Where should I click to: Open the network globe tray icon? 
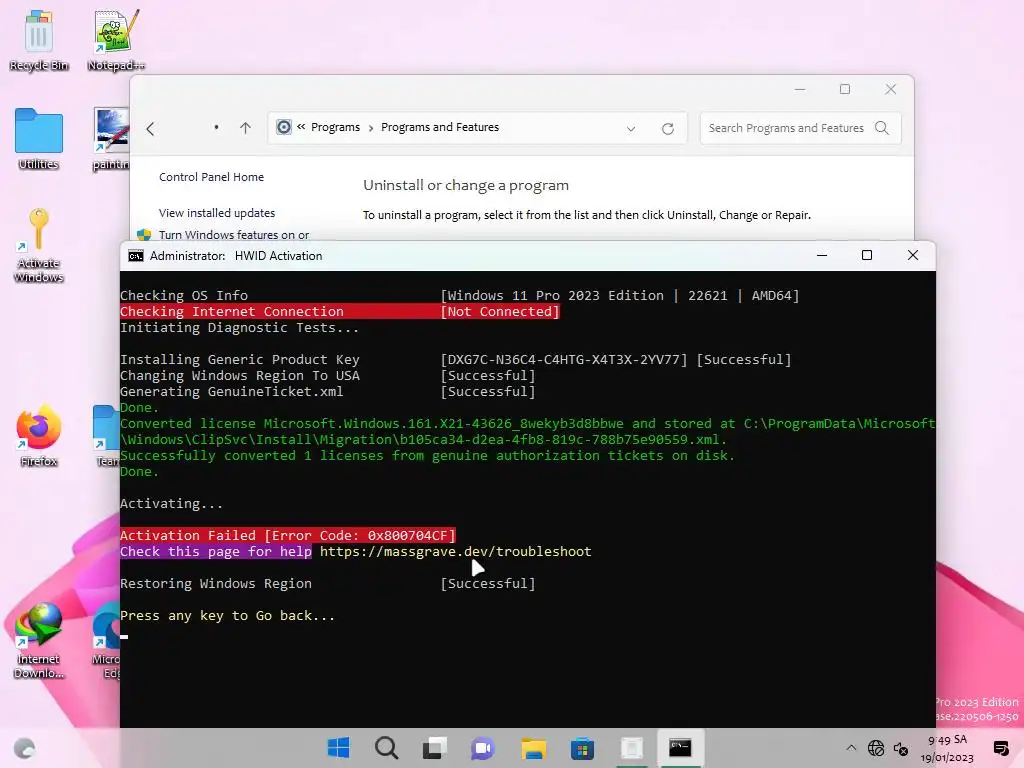click(876, 748)
